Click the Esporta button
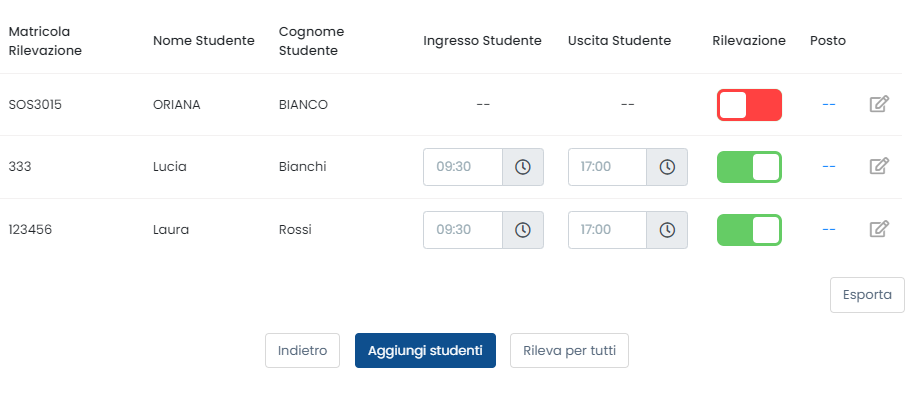Image resolution: width=912 pixels, height=396 pixels. point(867,295)
